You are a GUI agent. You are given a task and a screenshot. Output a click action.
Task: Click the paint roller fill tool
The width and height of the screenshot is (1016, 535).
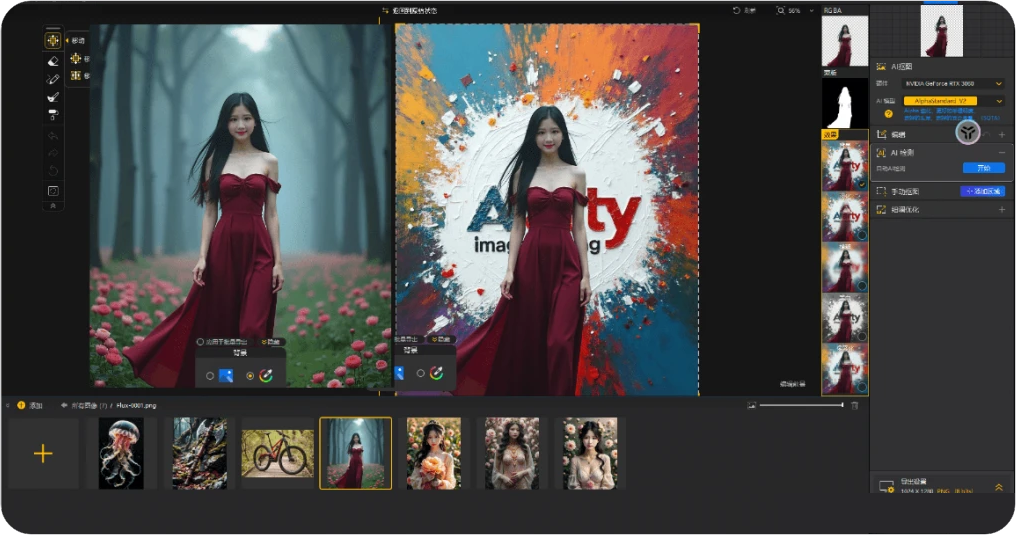53,115
